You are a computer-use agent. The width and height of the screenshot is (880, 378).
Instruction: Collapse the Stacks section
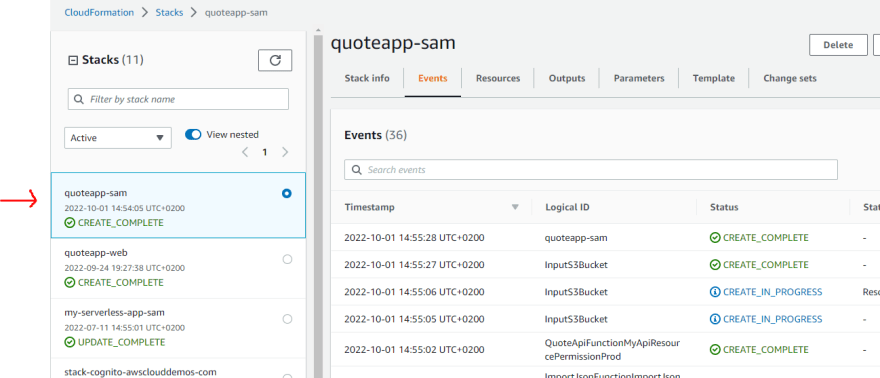tap(72, 61)
